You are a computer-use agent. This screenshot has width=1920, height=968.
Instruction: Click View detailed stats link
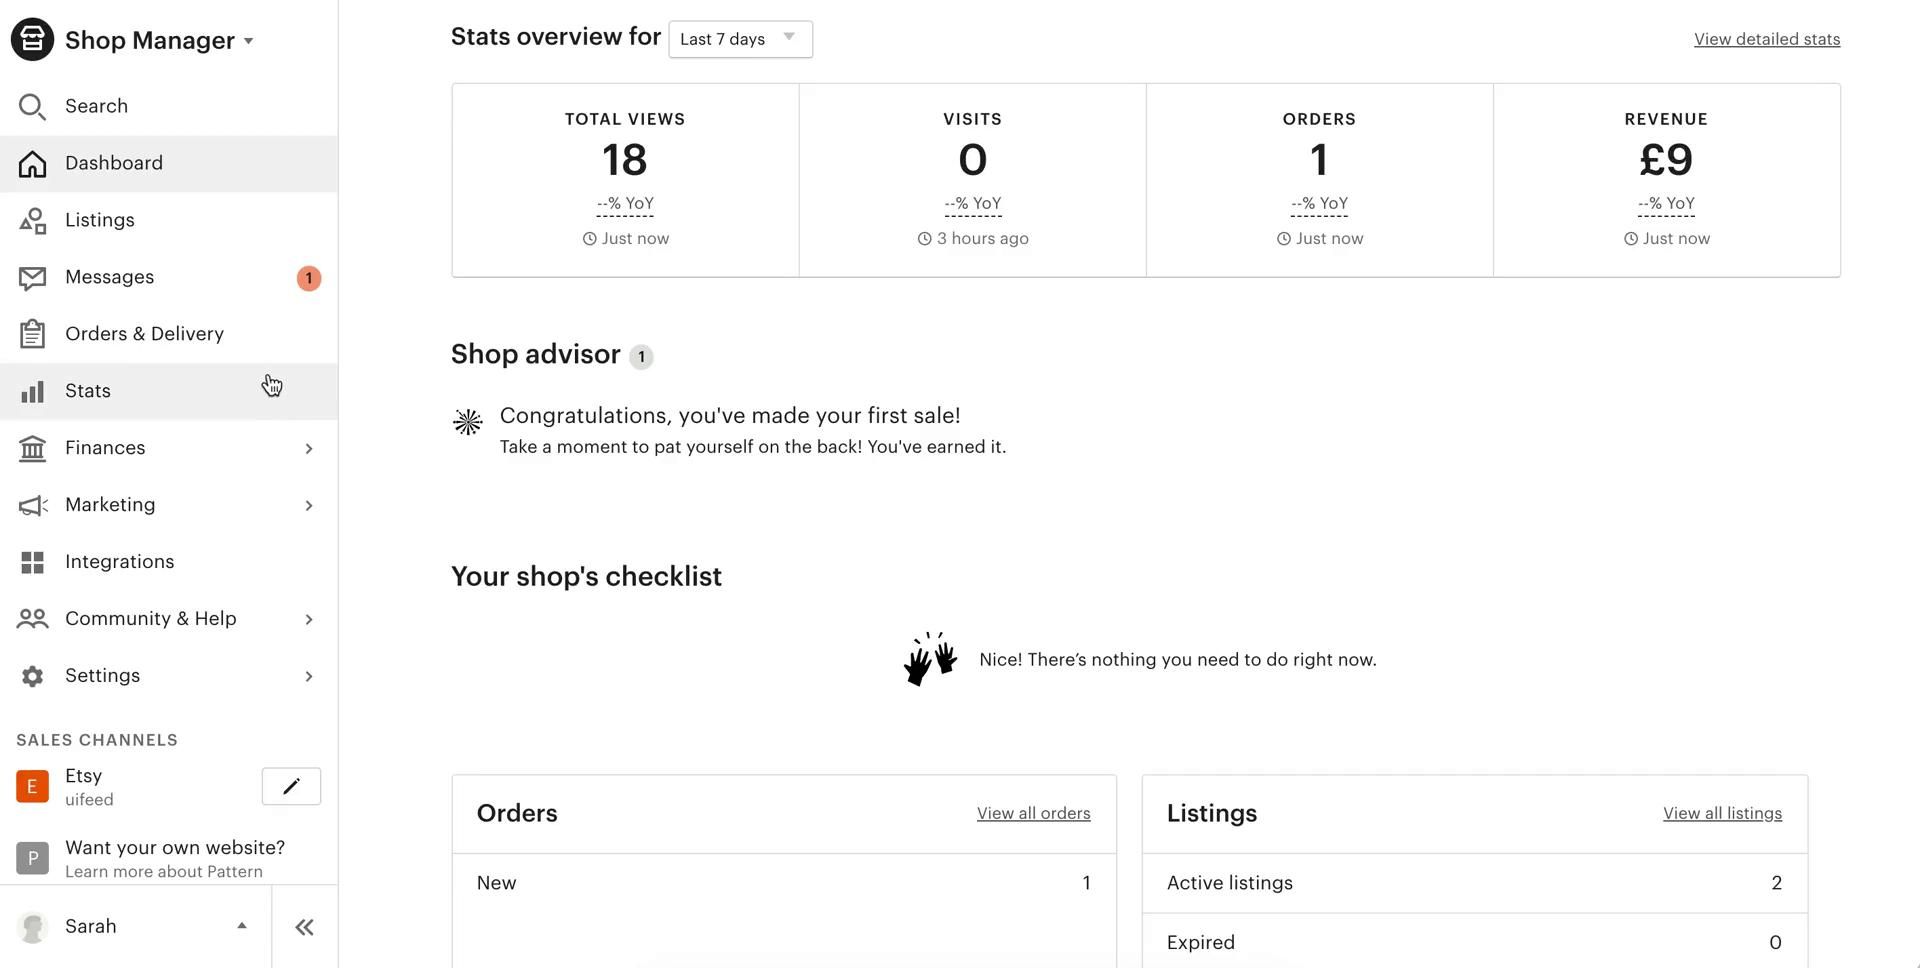pyautogui.click(x=1766, y=40)
